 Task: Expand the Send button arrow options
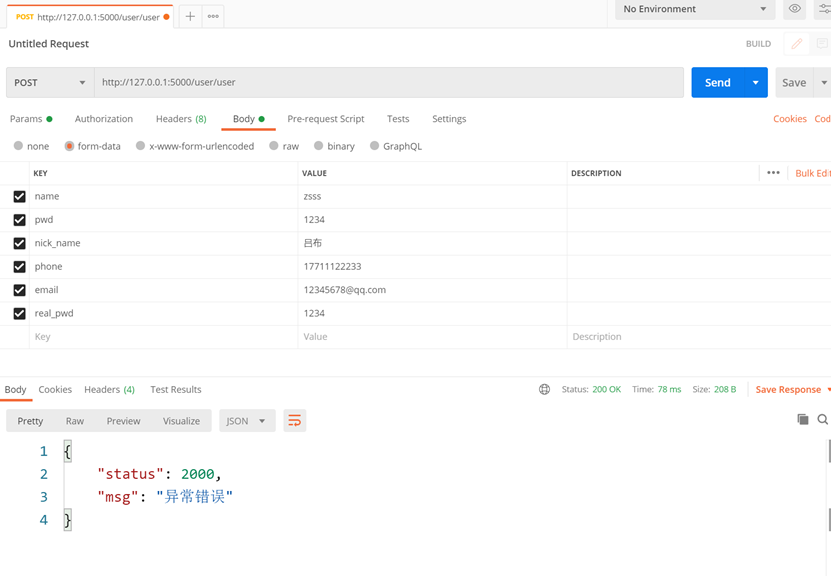[756, 83]
